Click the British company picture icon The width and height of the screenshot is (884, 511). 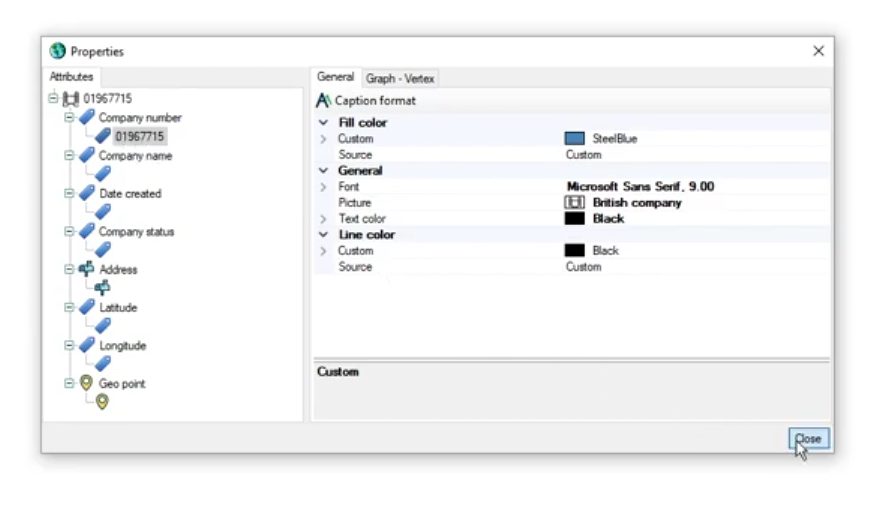tap(574, 203)
